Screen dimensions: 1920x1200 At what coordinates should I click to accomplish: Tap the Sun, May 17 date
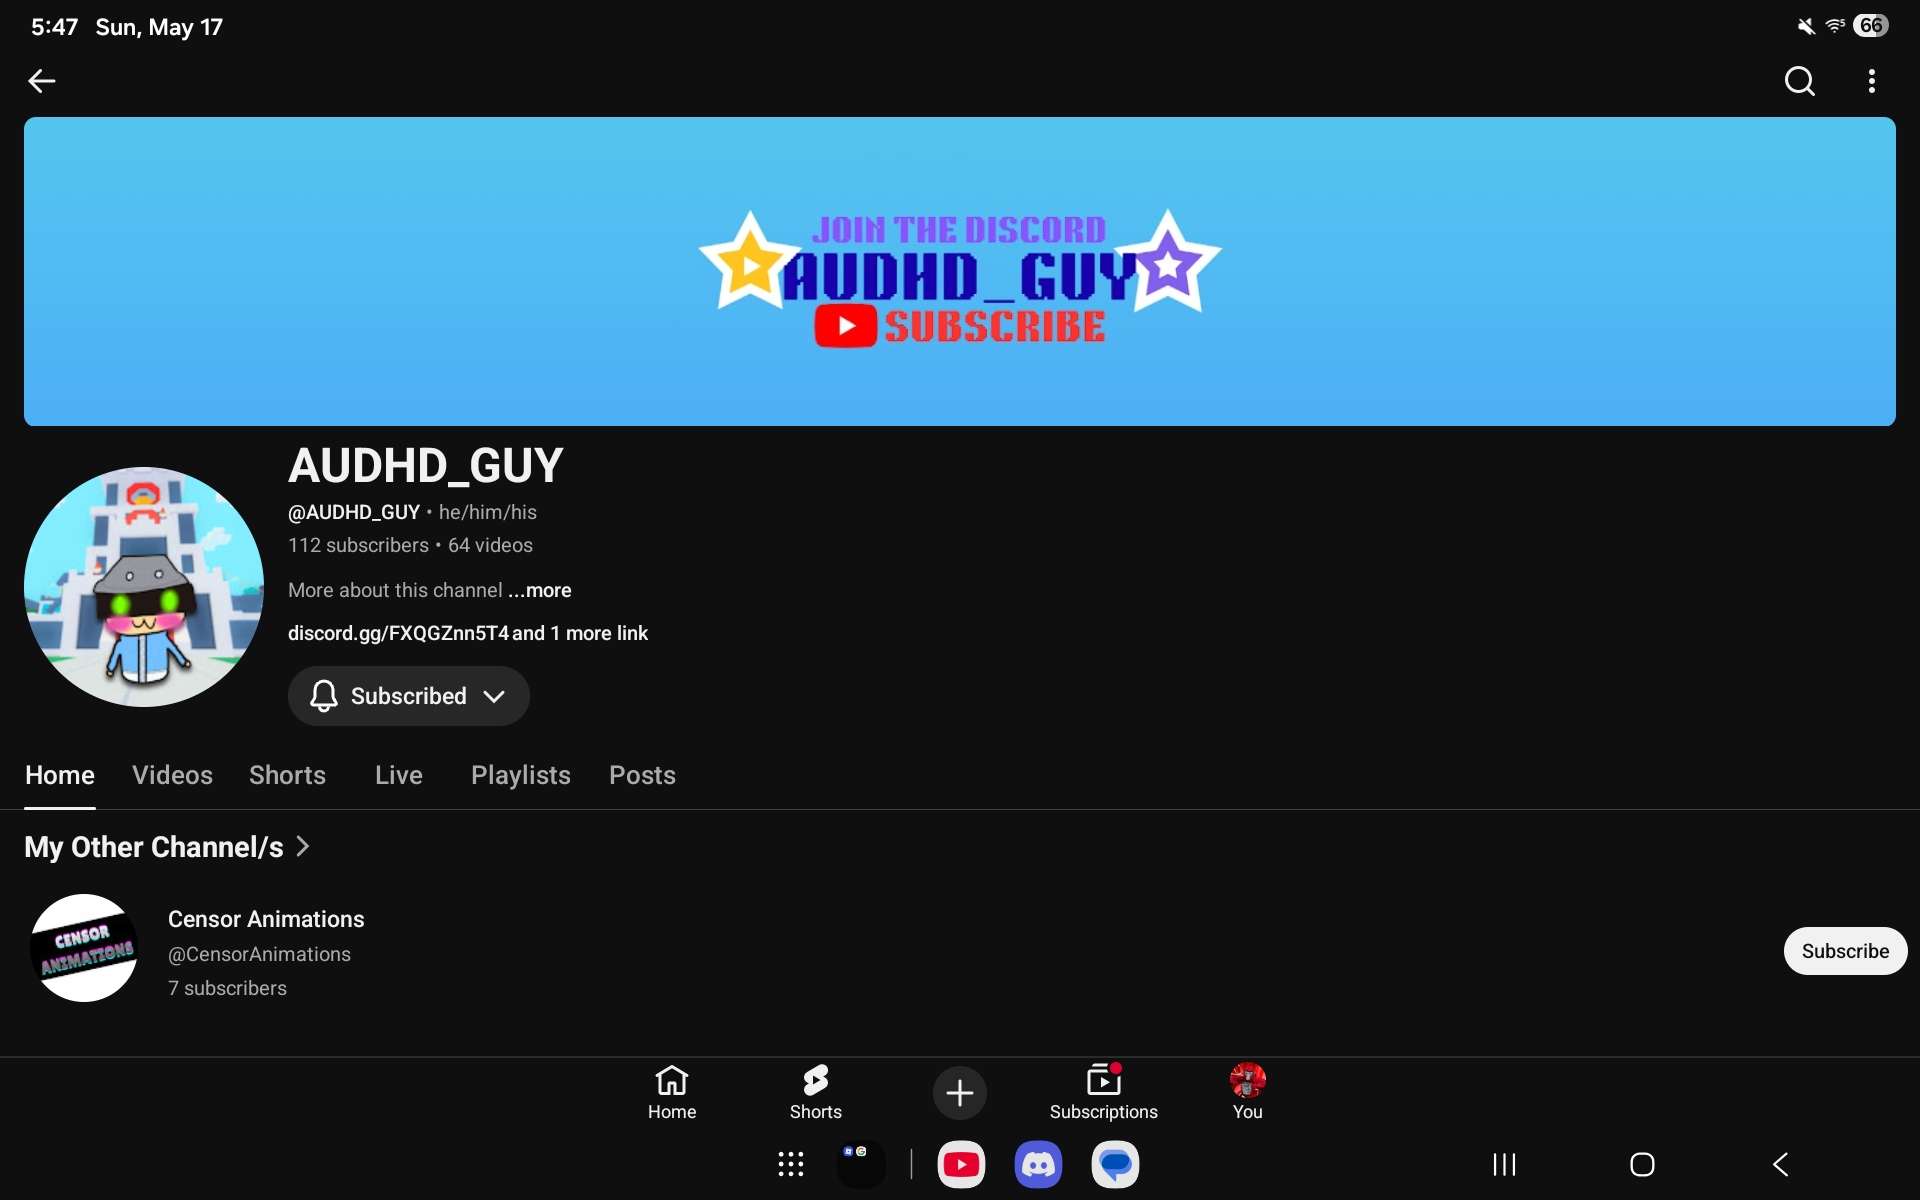pos(159,27)
